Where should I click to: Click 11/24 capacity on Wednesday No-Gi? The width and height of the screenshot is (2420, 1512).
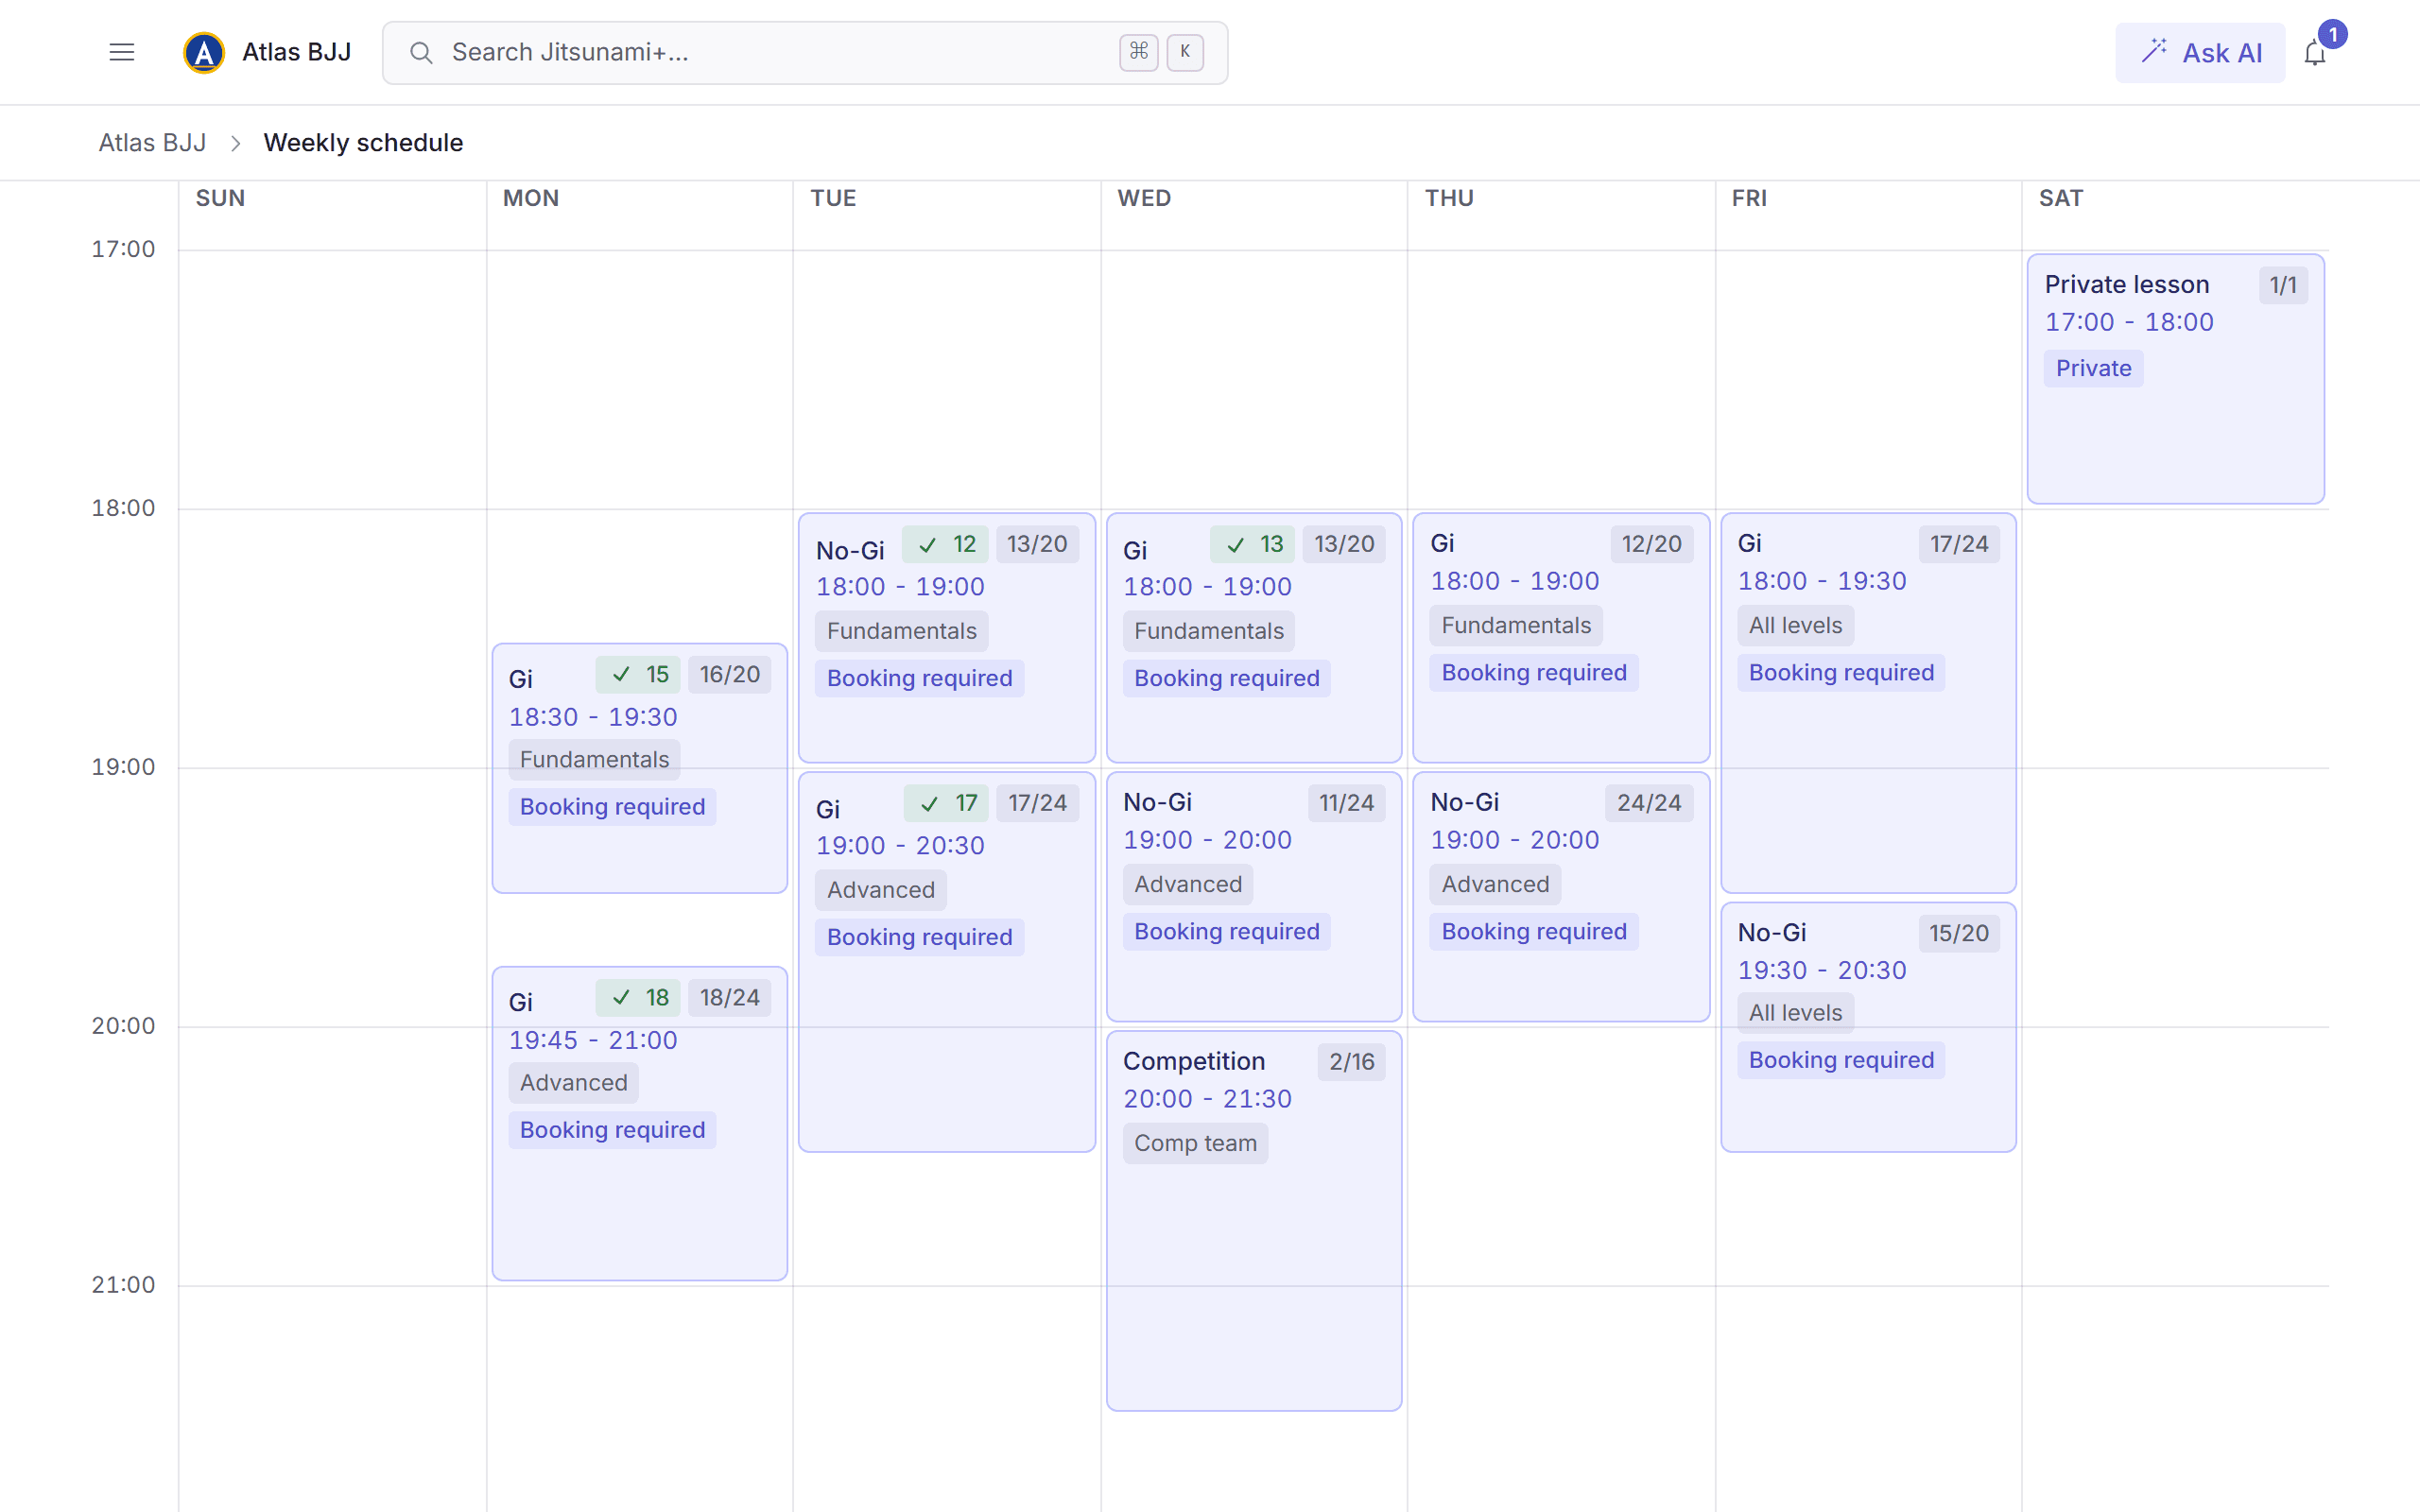(x=1346, y=803)
